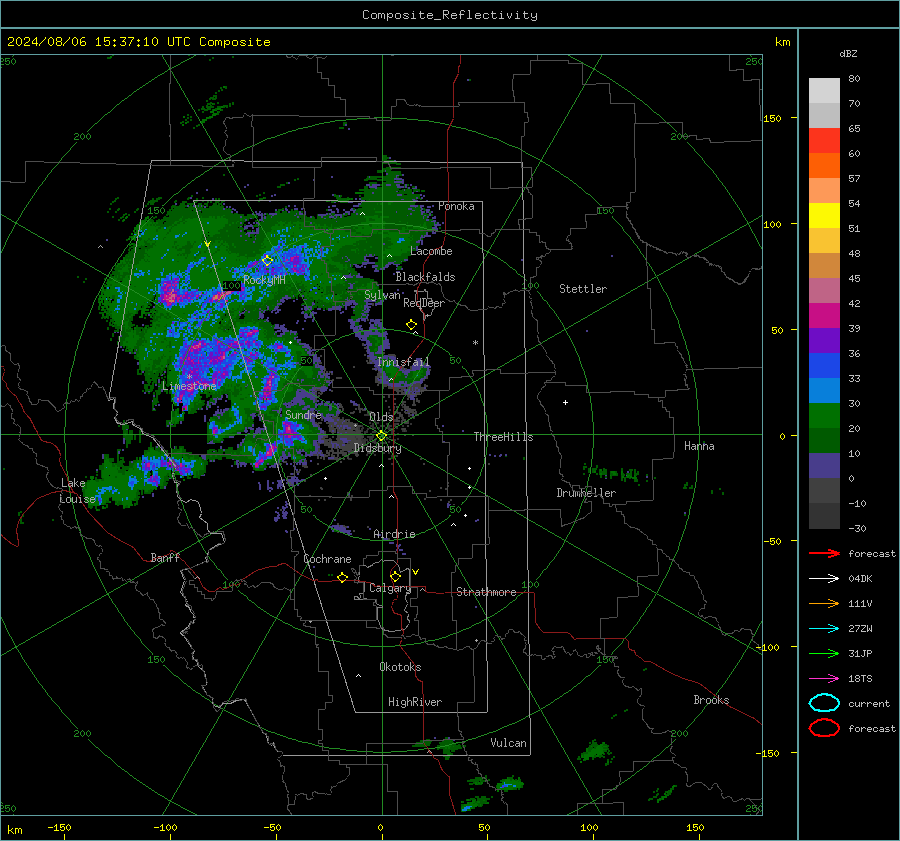This screenshot has width=900, height=841.
Task: Click the Drumheller city label
Action: (x=586, y=493)
